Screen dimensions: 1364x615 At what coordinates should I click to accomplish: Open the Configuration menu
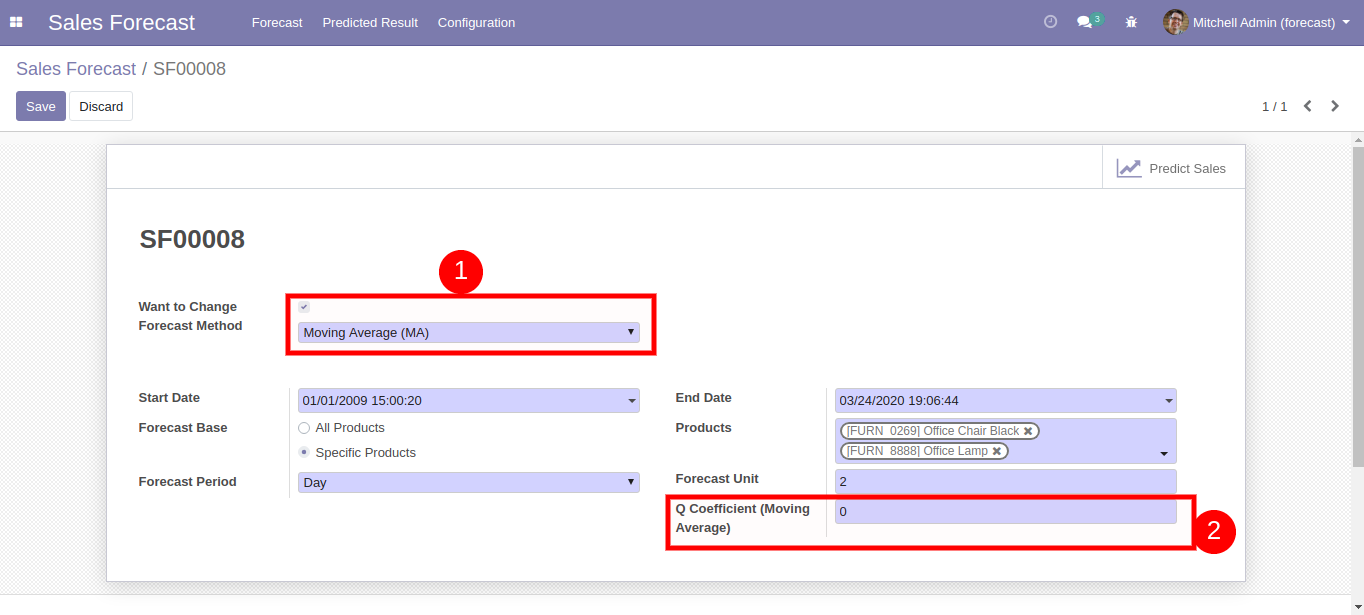pos(476,22)
